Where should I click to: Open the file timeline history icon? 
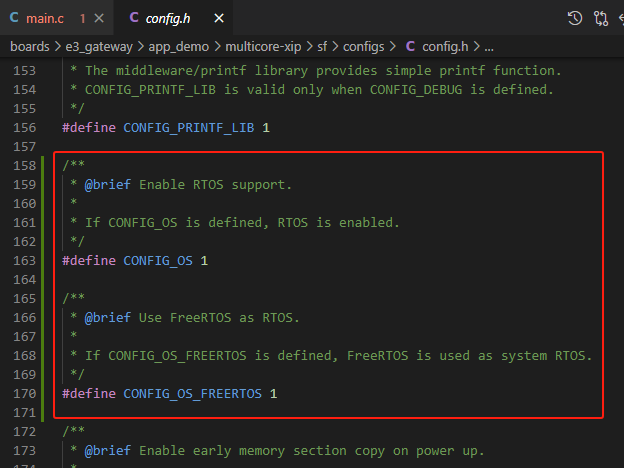click(x=575, y=18)
